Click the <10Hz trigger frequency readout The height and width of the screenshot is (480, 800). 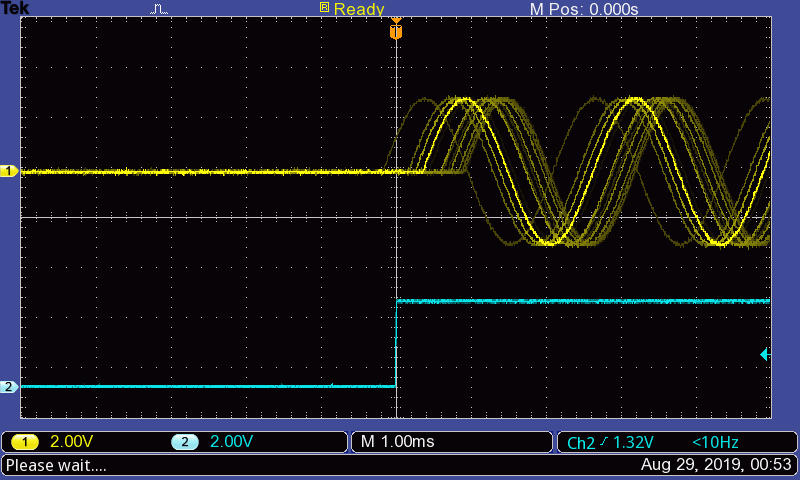coord(716,442)
